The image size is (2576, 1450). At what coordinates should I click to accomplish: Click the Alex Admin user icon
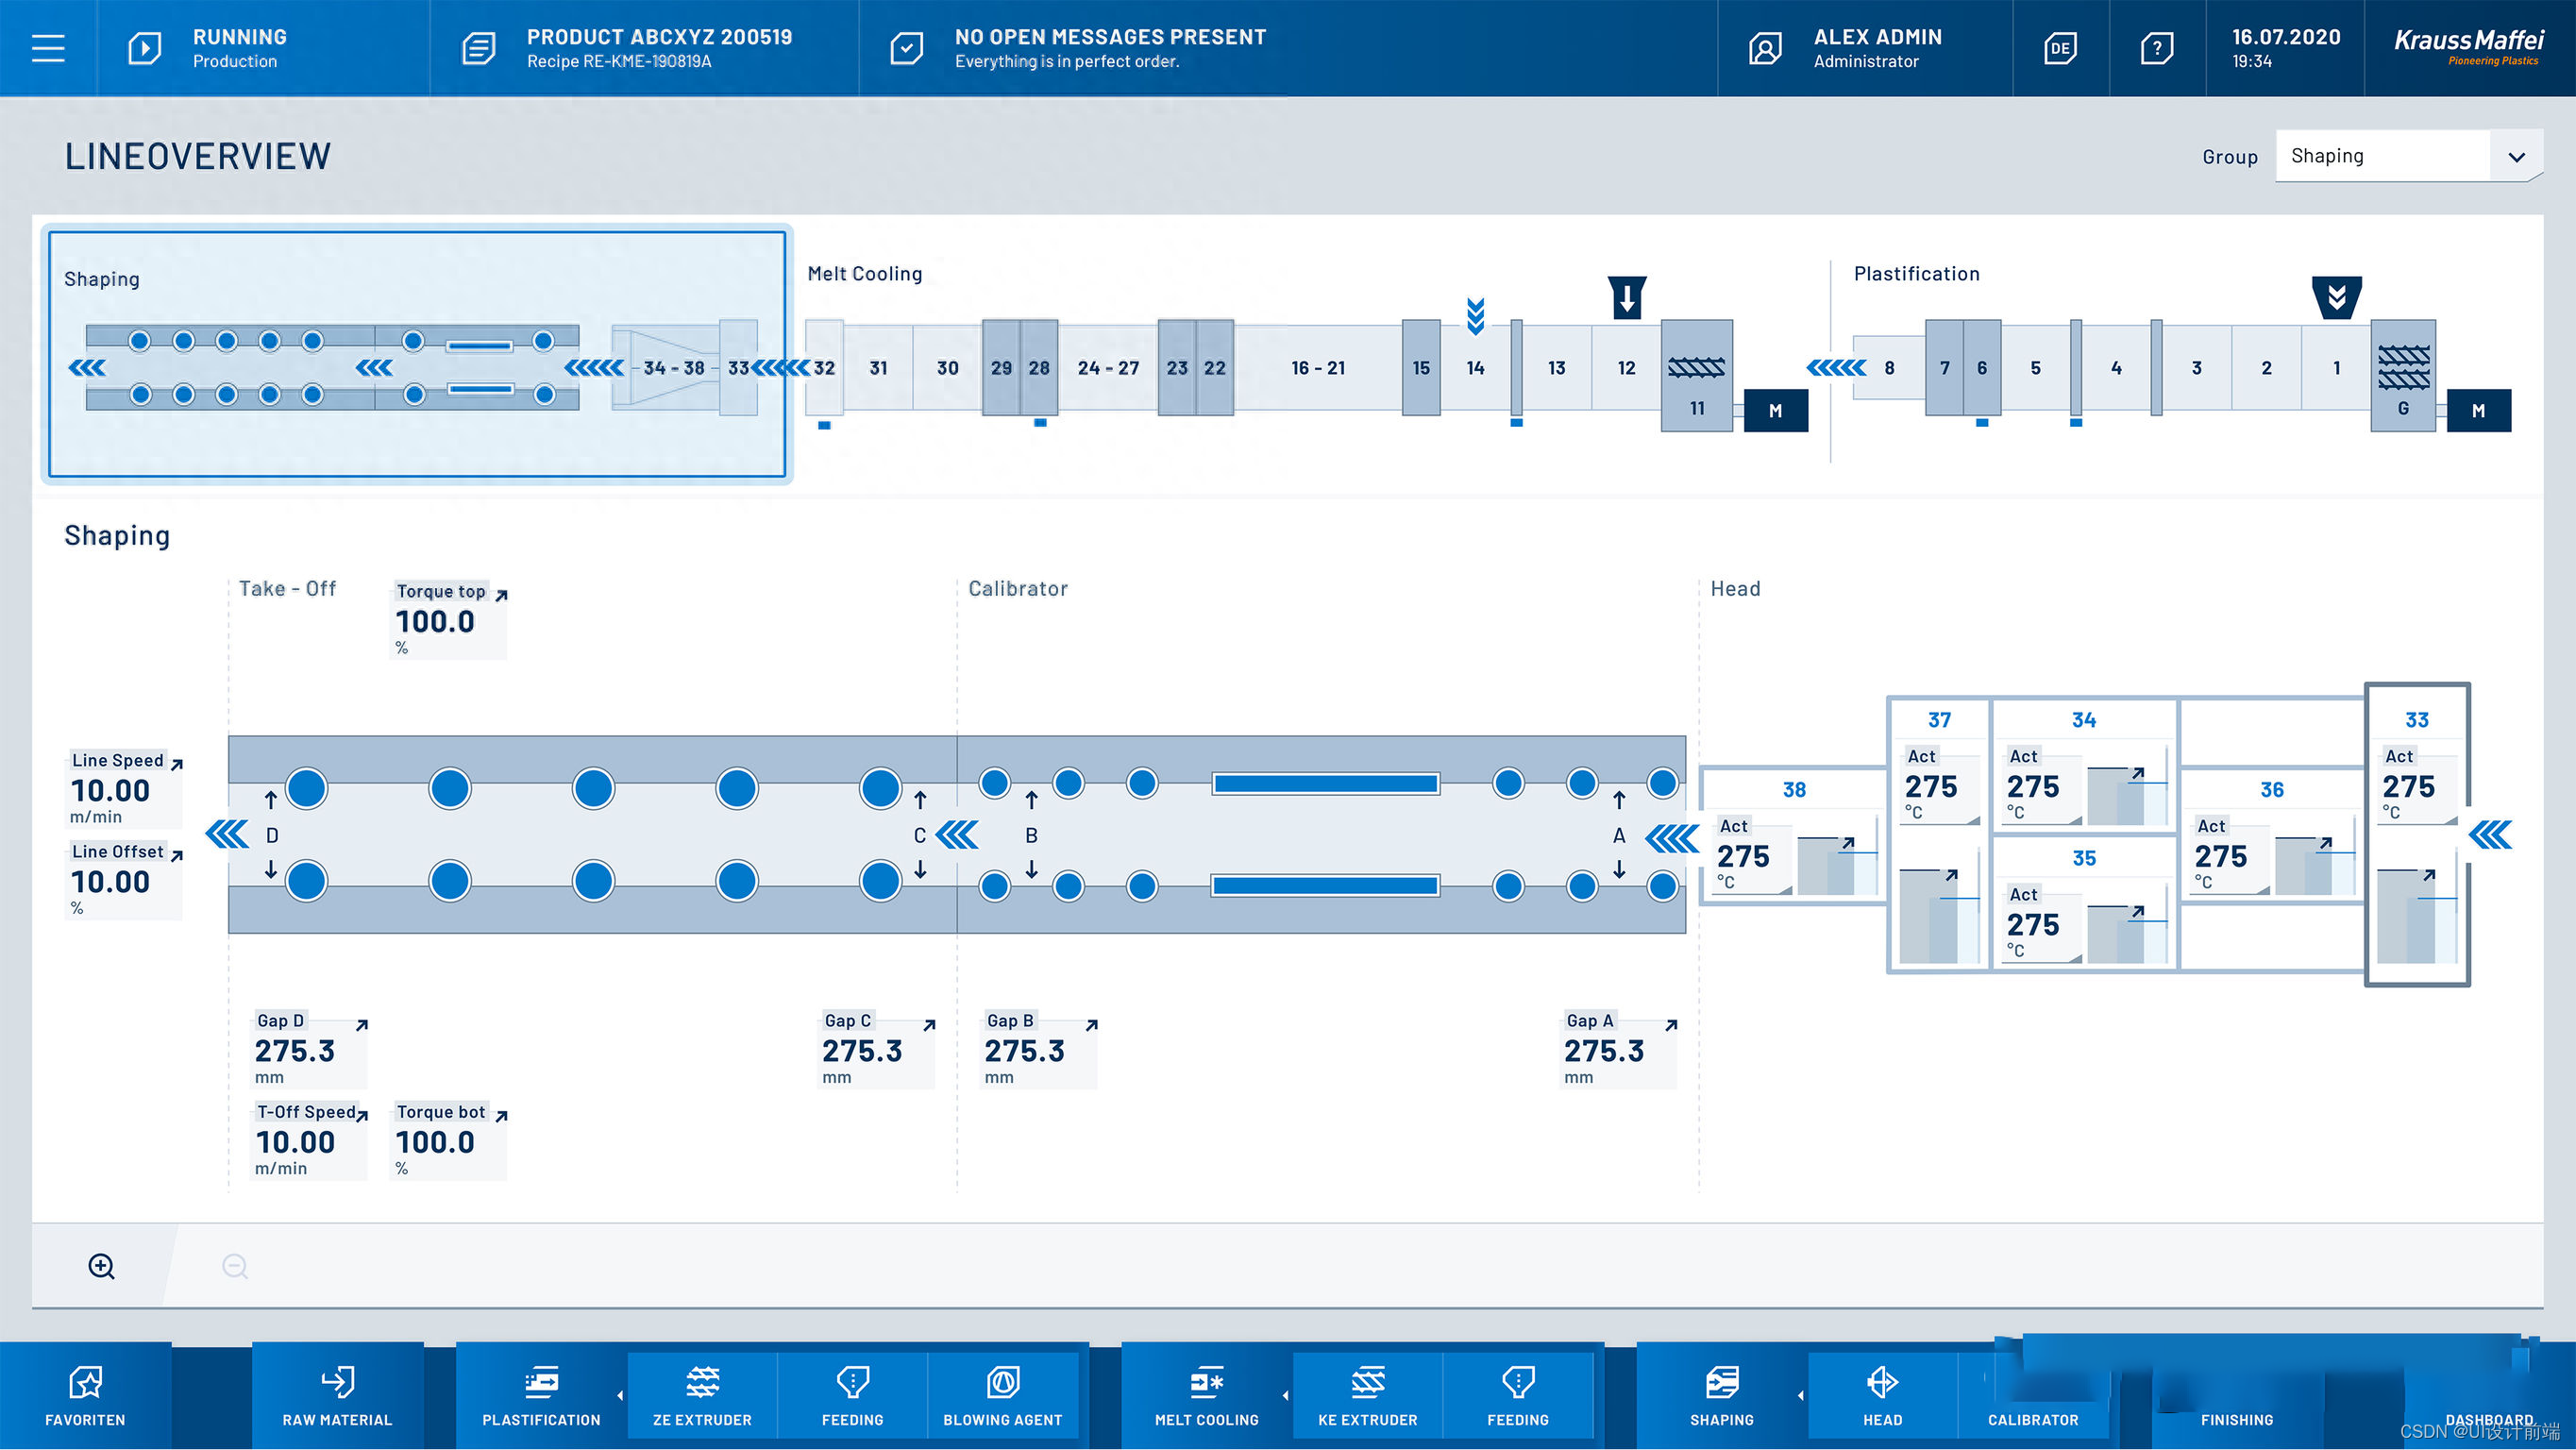point(1765,48)
